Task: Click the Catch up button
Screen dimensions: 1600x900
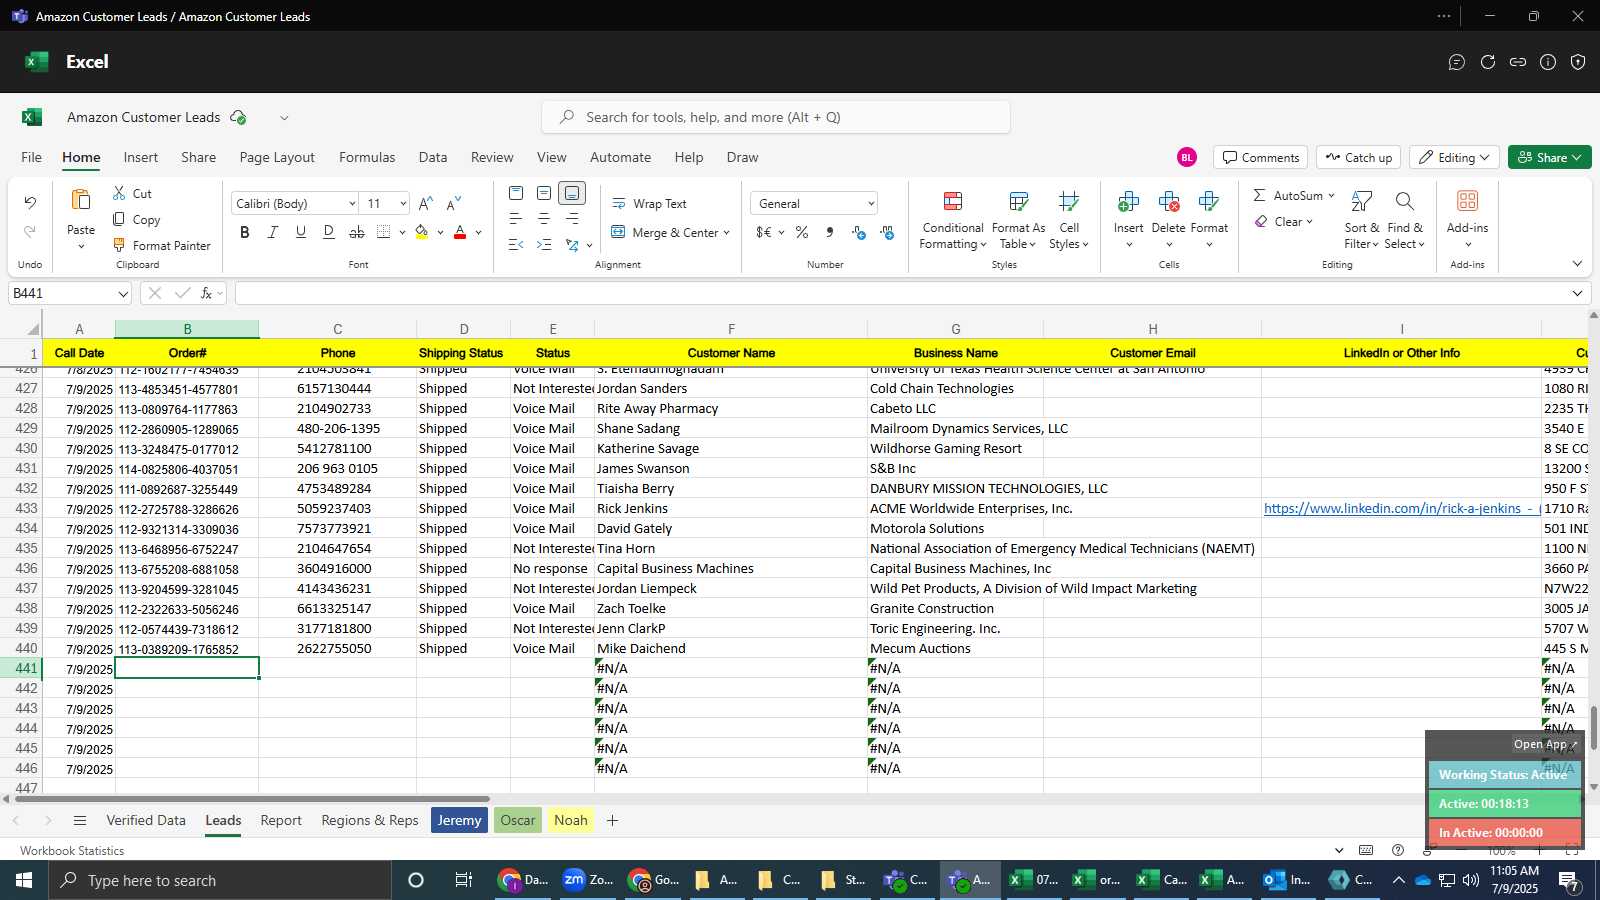Action: click(1358, 157)
